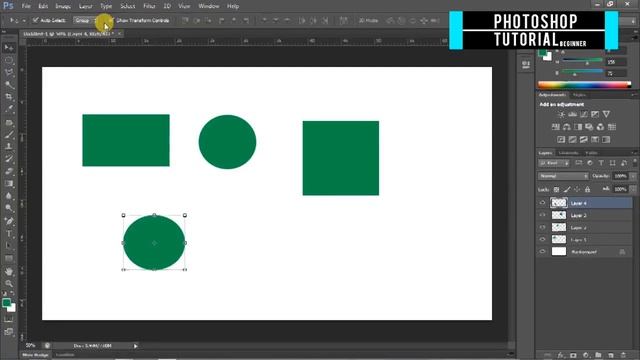This screenshot has width=640, height=360.
Task: Select the Clone Stamp tool
Action: point(9,146)
